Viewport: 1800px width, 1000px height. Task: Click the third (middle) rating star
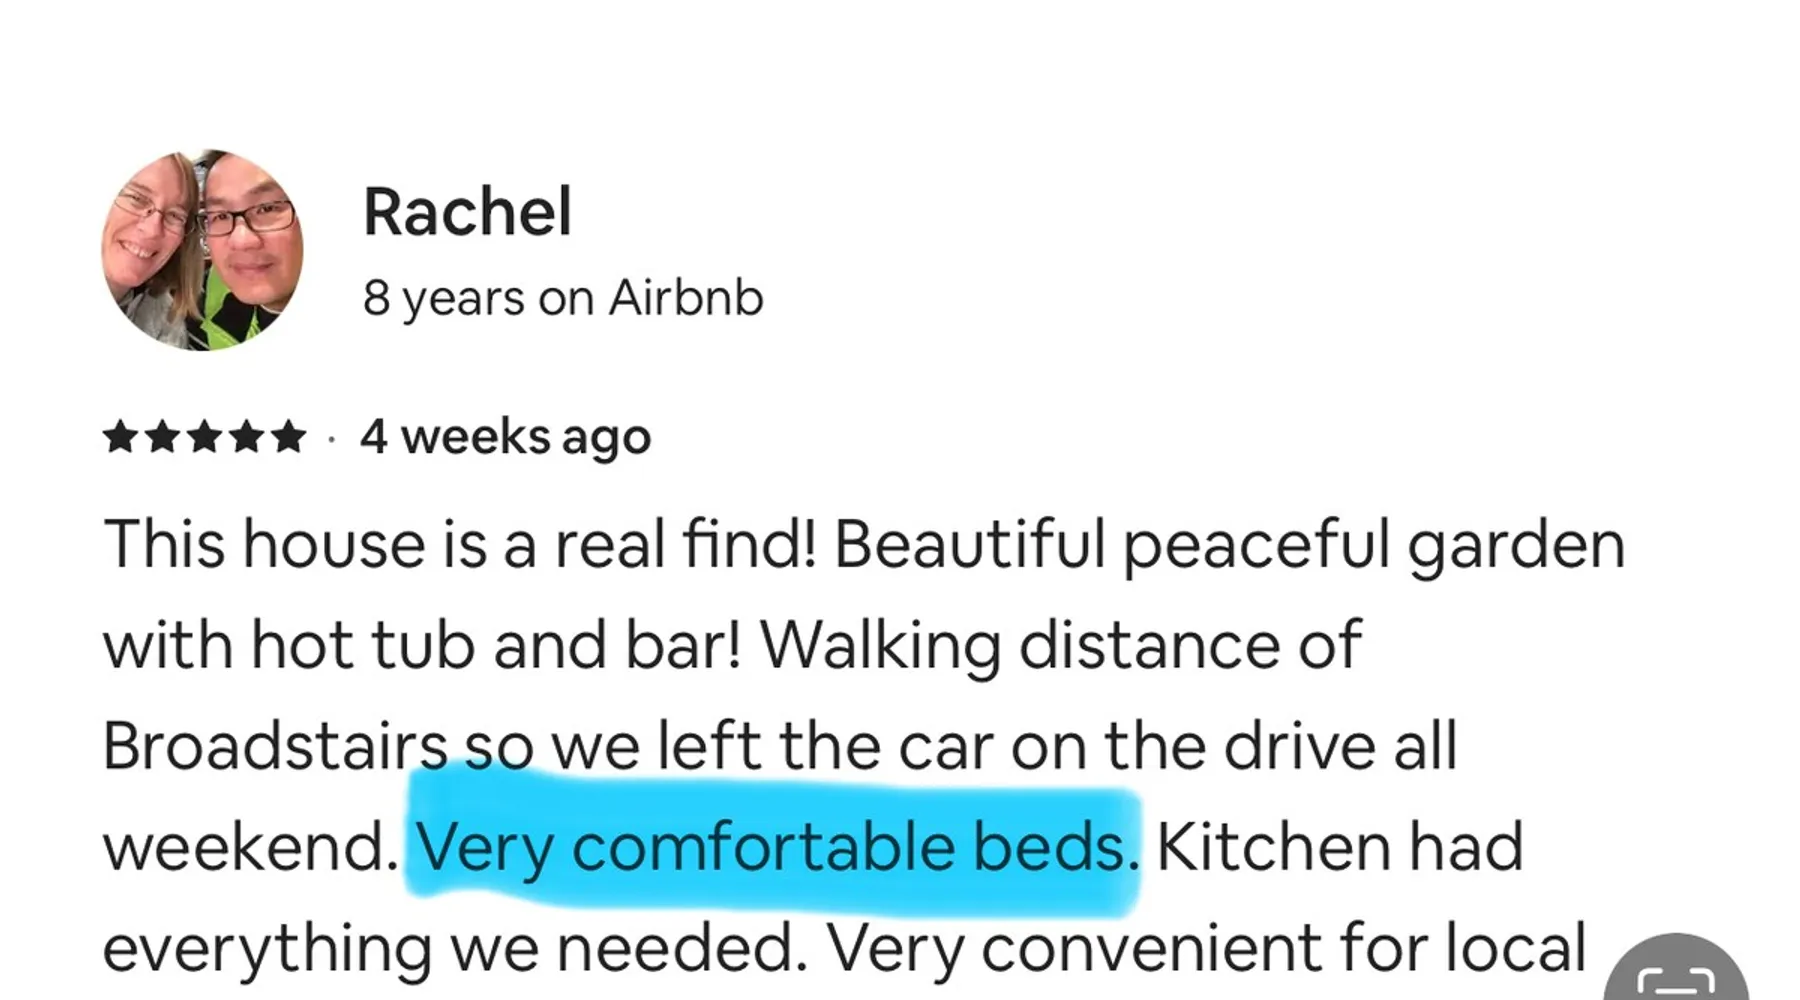pyautogui.click(x=204, y=437)
